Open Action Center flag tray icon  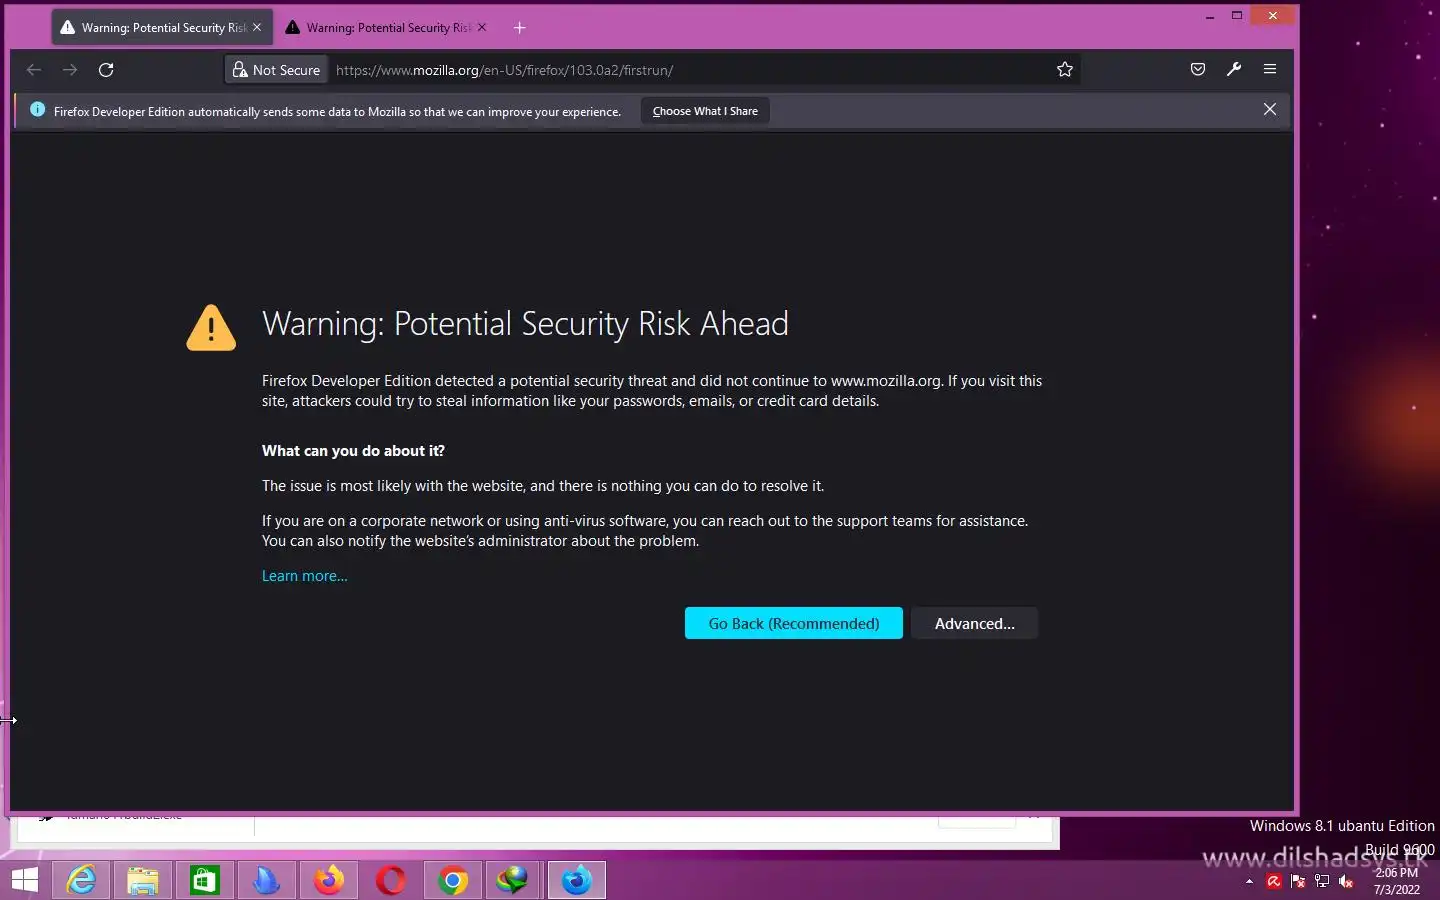click(1298, 882)
